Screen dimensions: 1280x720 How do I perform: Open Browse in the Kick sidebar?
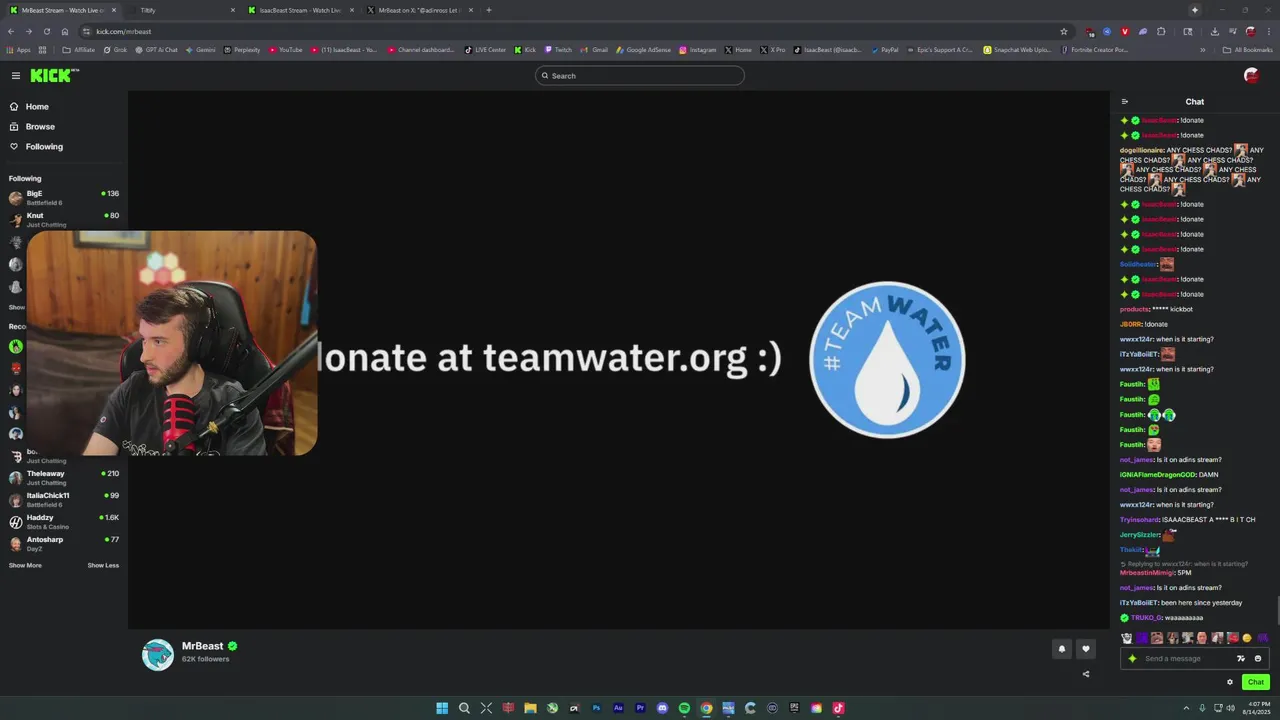pos(40,127)
